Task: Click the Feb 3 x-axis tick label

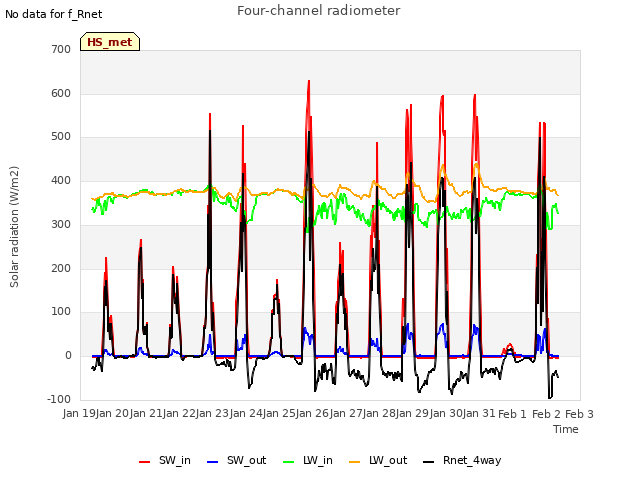Action: [579, 414]
